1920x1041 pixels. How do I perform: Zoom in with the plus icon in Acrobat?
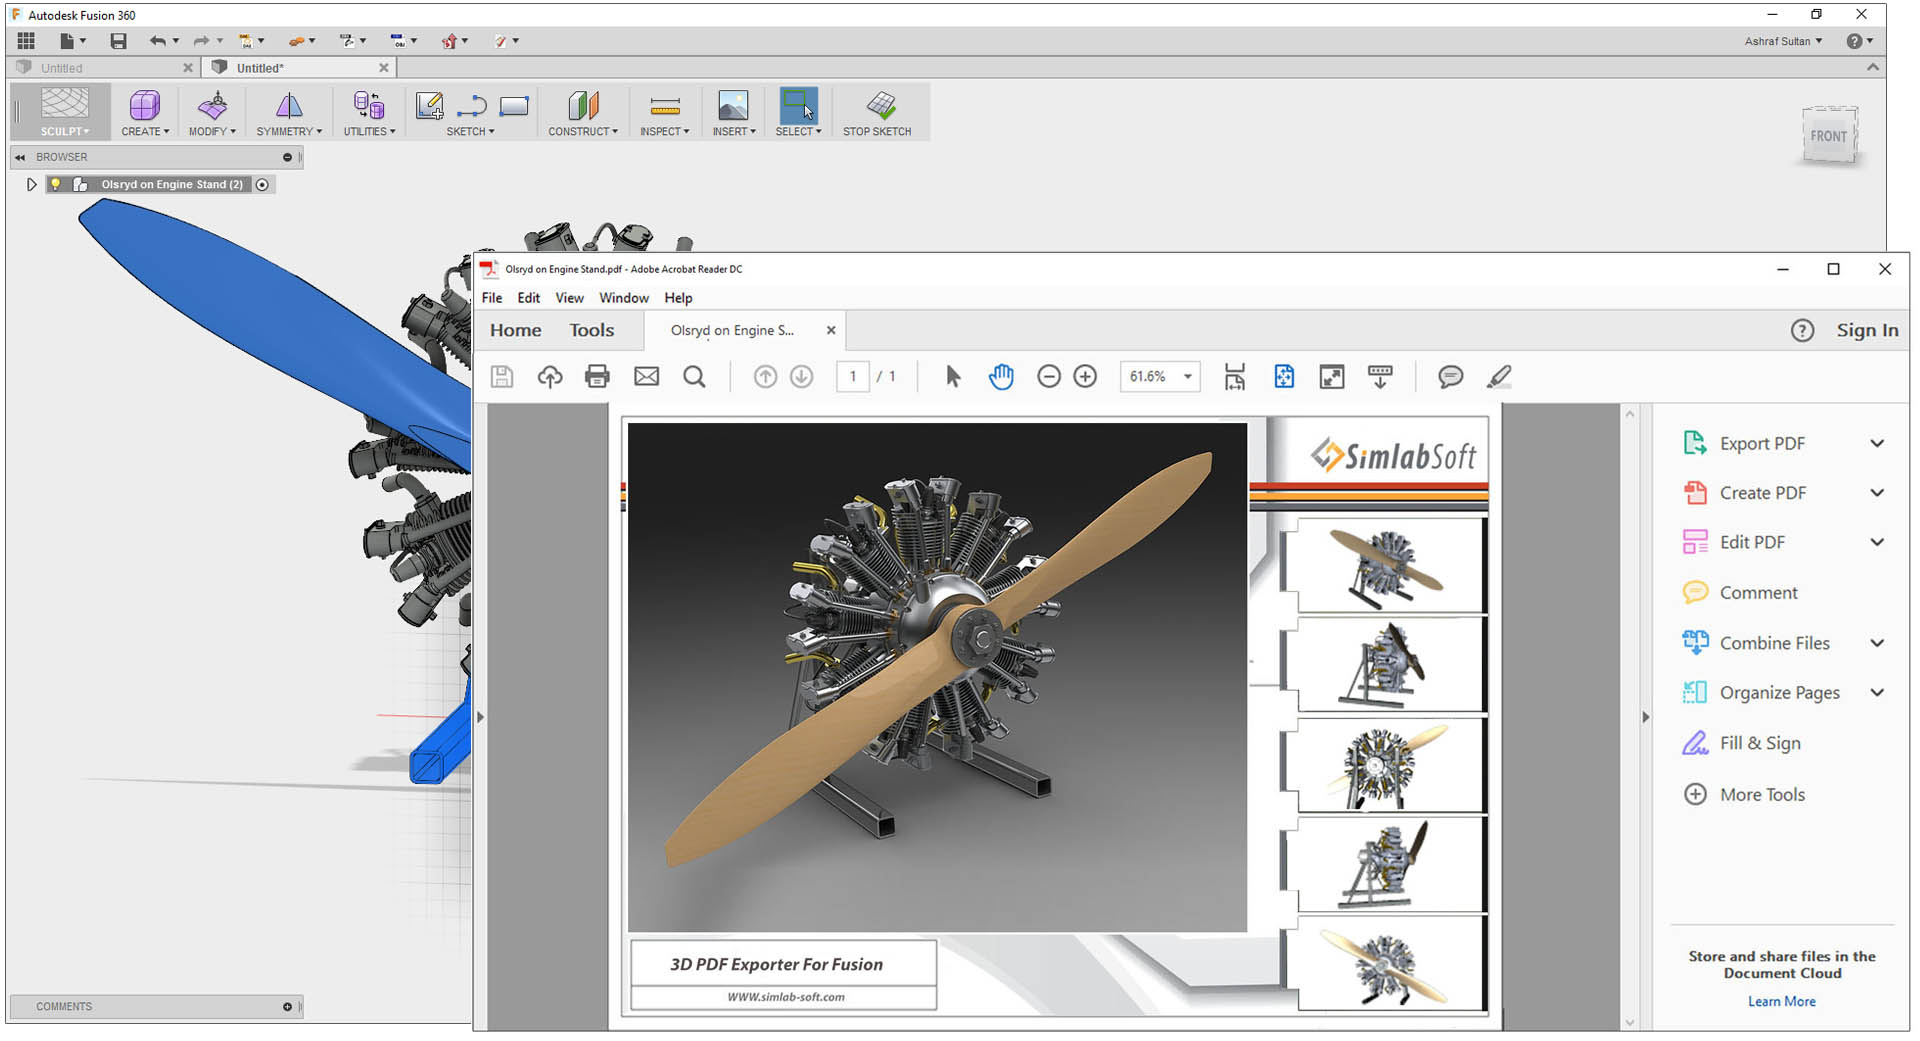1085,376
